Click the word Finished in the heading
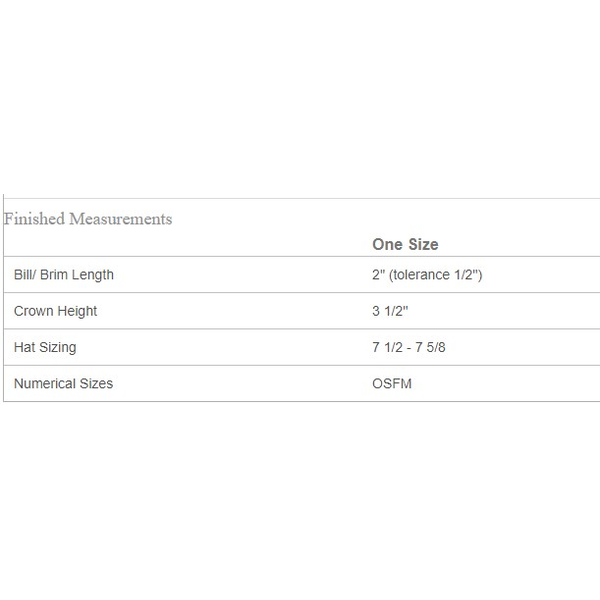600x600 pixels. (x=33, y=219)
